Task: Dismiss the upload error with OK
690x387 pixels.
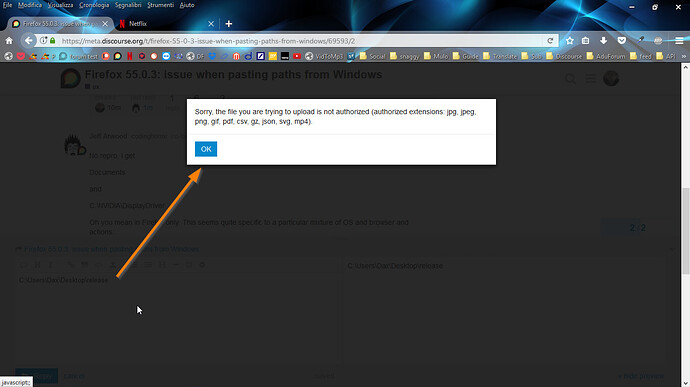Action: point(206,149)
